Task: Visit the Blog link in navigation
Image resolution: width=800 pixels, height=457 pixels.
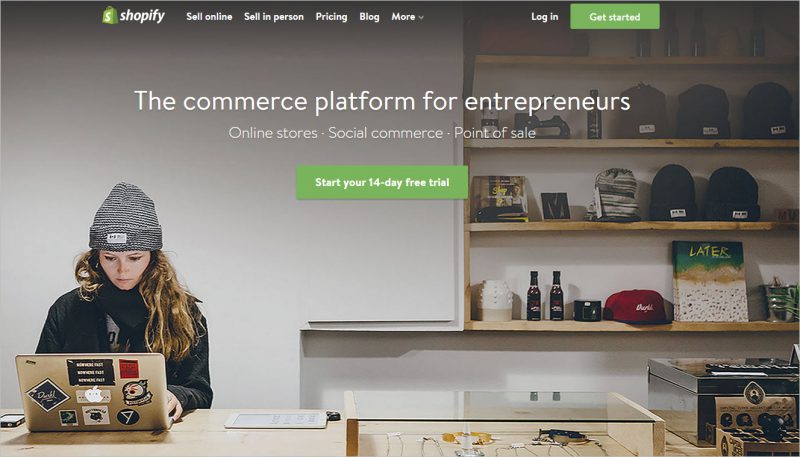Action: [369, 17]
